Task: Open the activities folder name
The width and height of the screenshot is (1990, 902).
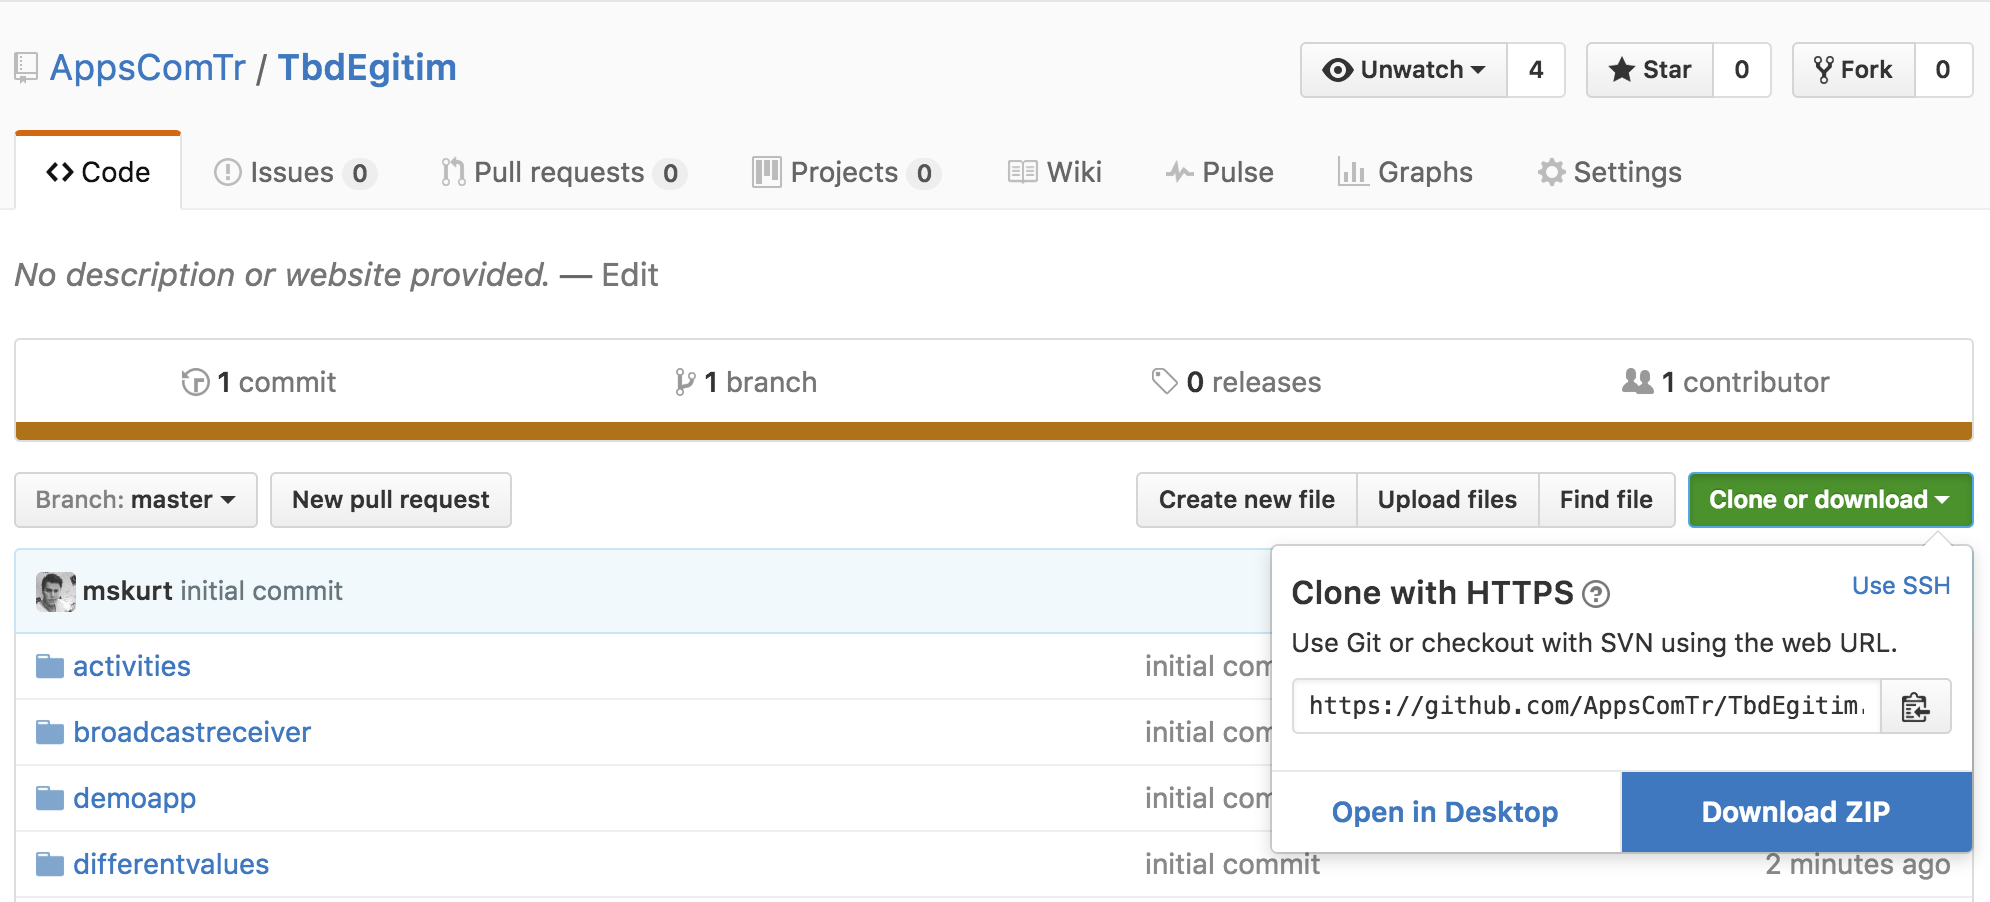Action: click(x=132, y=667)
